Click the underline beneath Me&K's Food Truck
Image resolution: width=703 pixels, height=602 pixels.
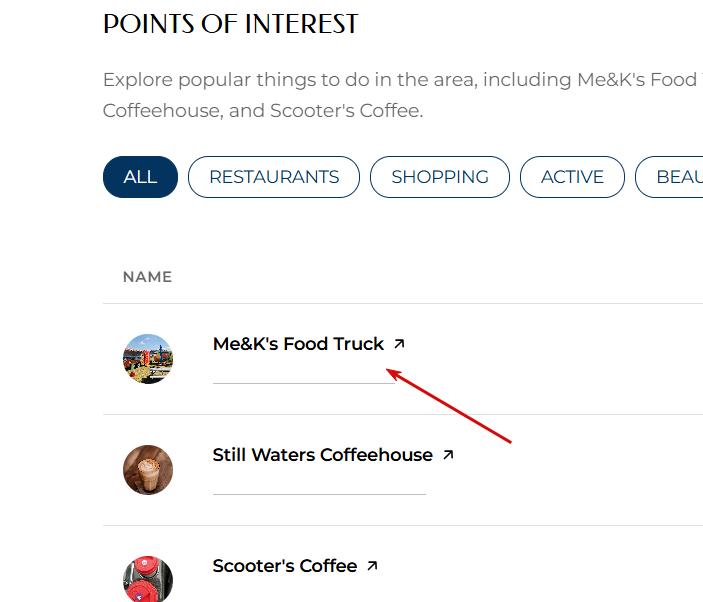pos(304,383)
